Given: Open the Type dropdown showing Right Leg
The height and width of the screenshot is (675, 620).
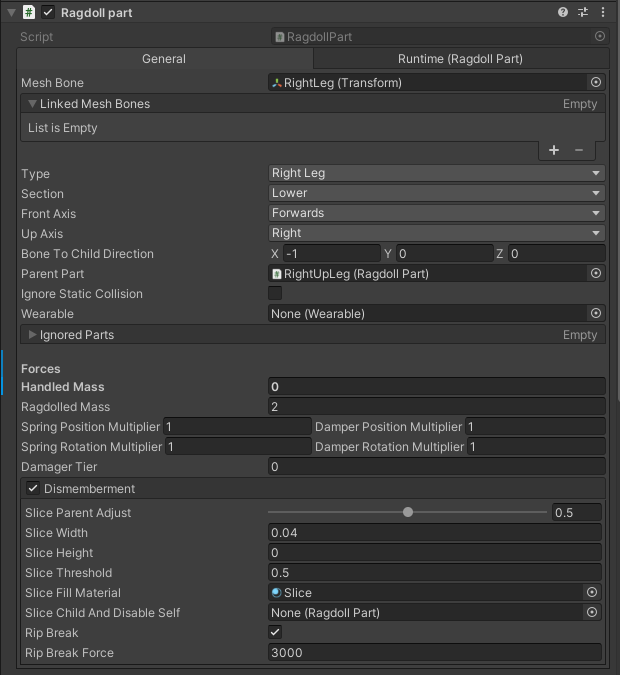Looking at the screenshot, I should [437, 173].
